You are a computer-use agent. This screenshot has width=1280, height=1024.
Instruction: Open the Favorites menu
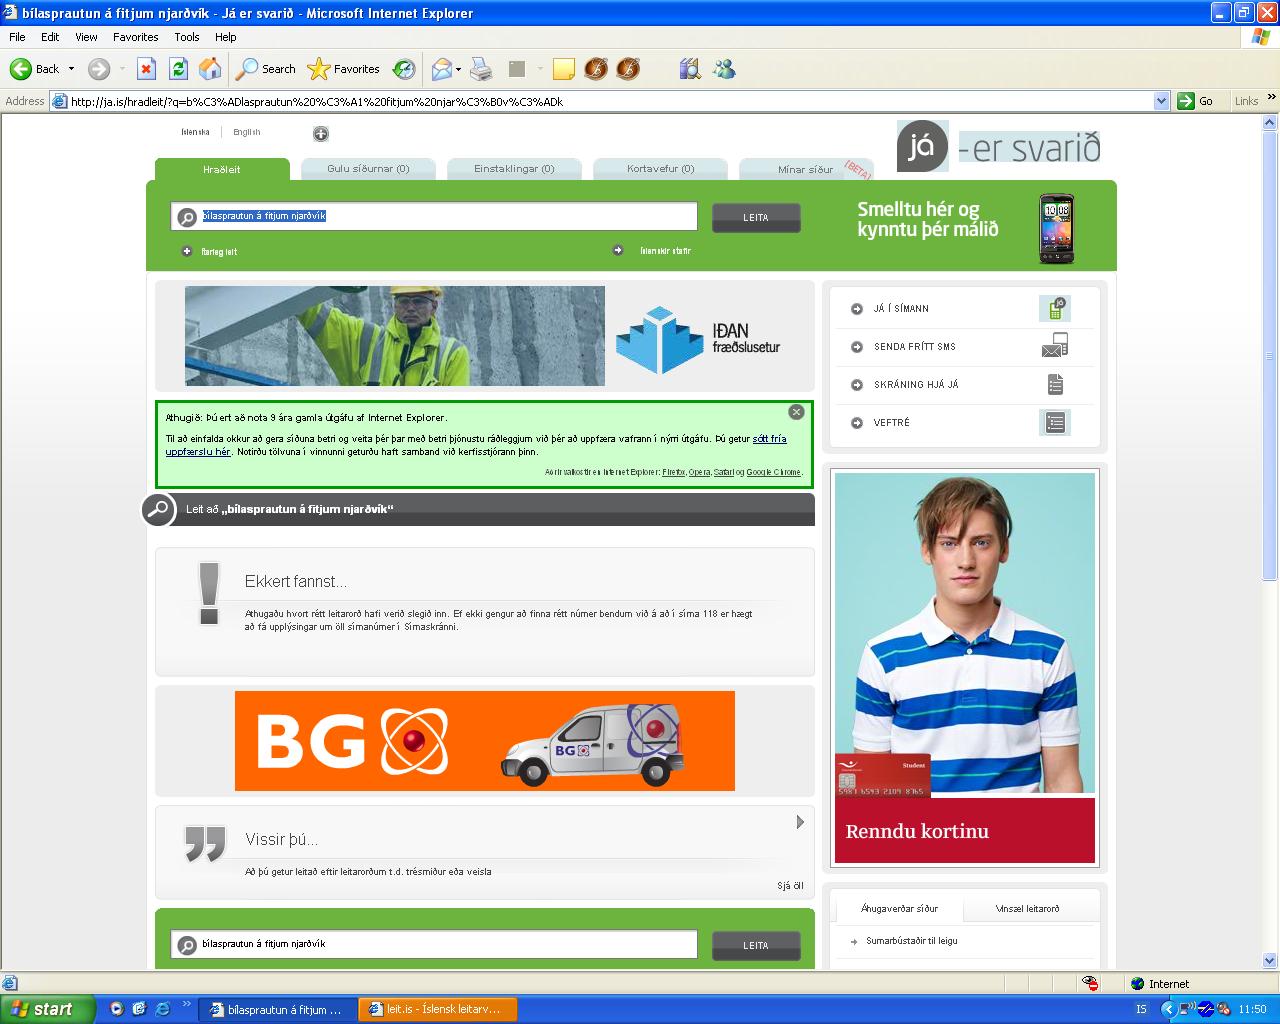[135, 37]
